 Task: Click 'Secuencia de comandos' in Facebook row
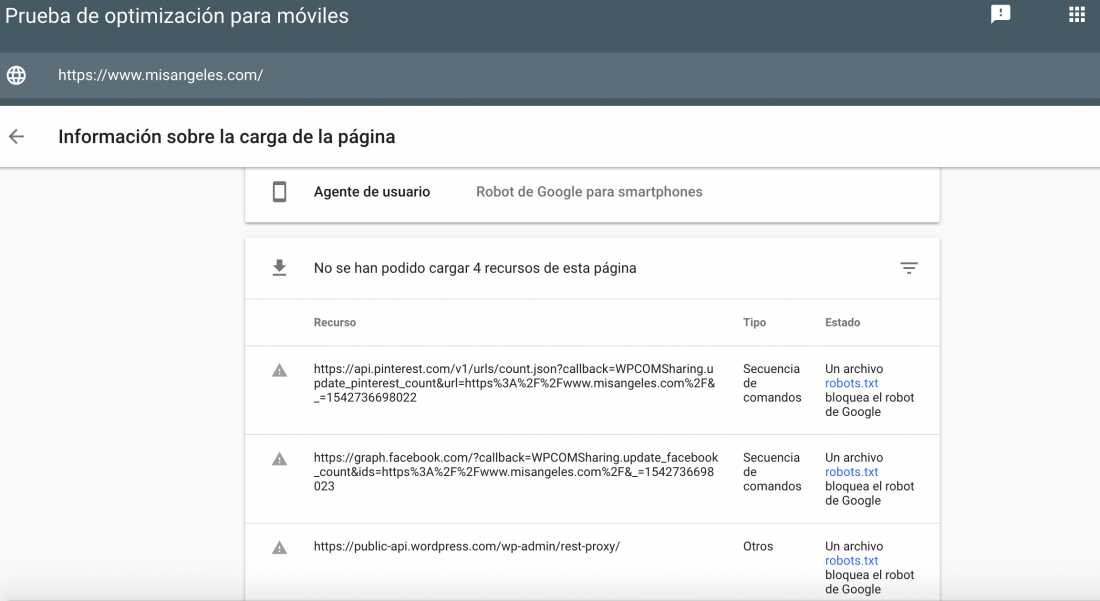tap(772, 472)
